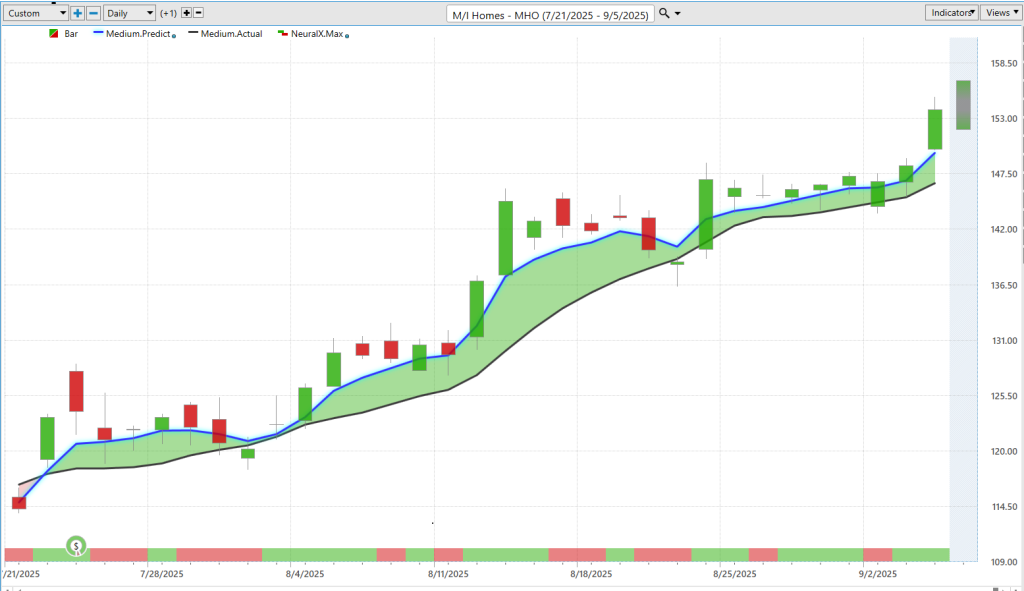Click the M/I Homes - MHO symbol field
The height and width of the screenshot is (591, 1024).
tap(551, 14)
